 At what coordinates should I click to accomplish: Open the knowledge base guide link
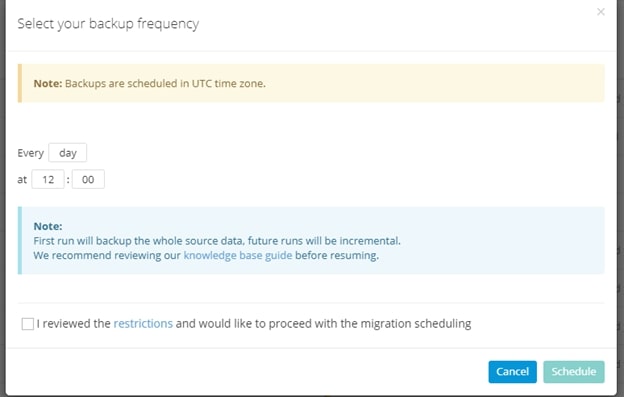238,255
